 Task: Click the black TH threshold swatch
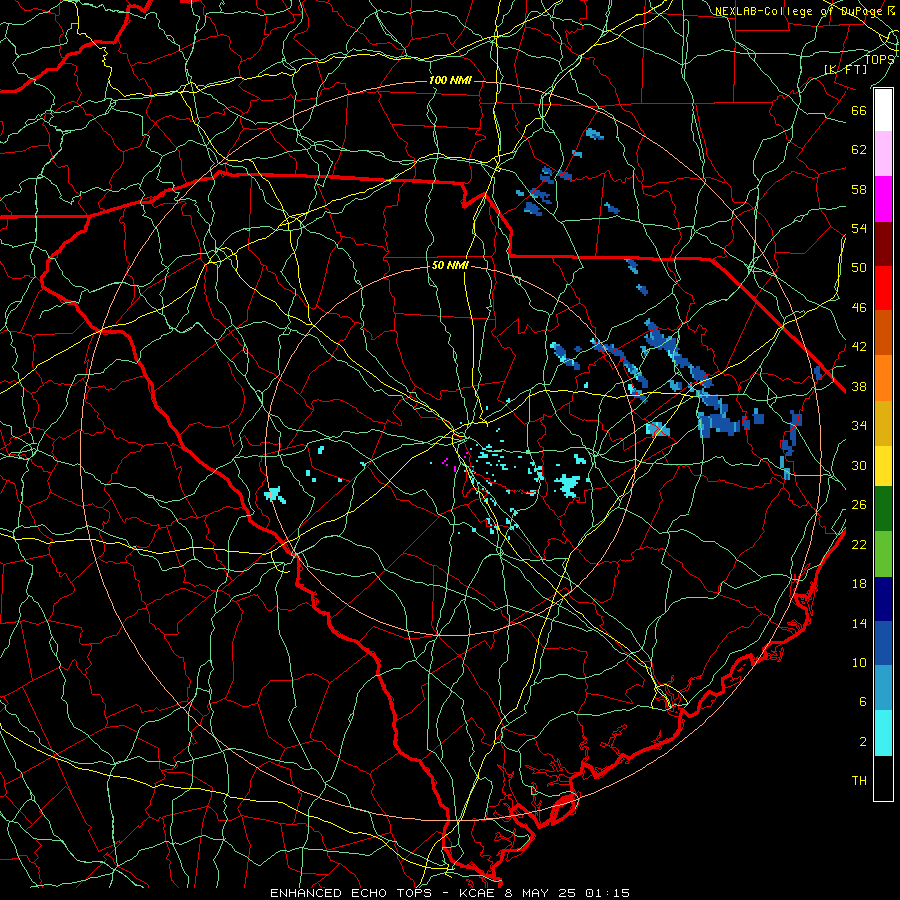pyautogui.click(x=883, y=778)
